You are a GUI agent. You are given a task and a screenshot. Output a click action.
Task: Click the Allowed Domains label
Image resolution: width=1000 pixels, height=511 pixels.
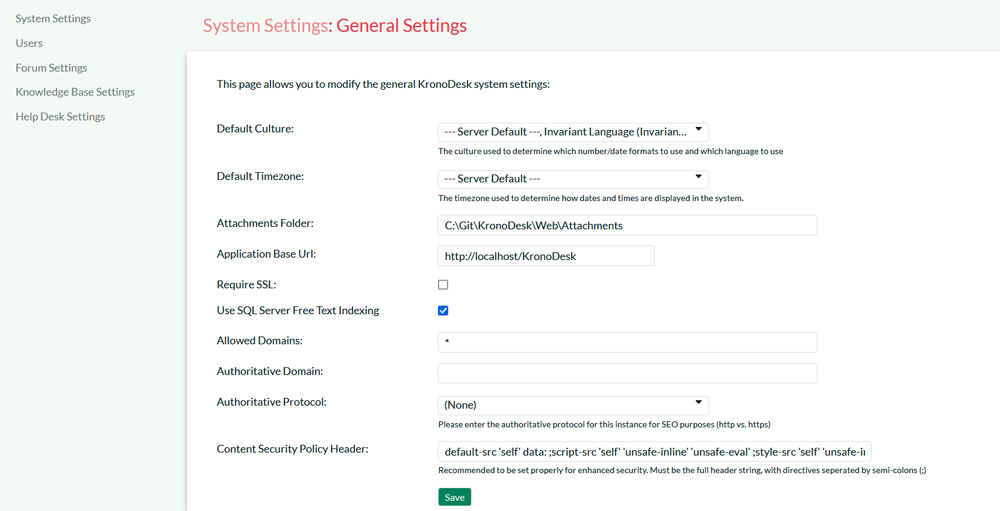[x=260, y=341]
